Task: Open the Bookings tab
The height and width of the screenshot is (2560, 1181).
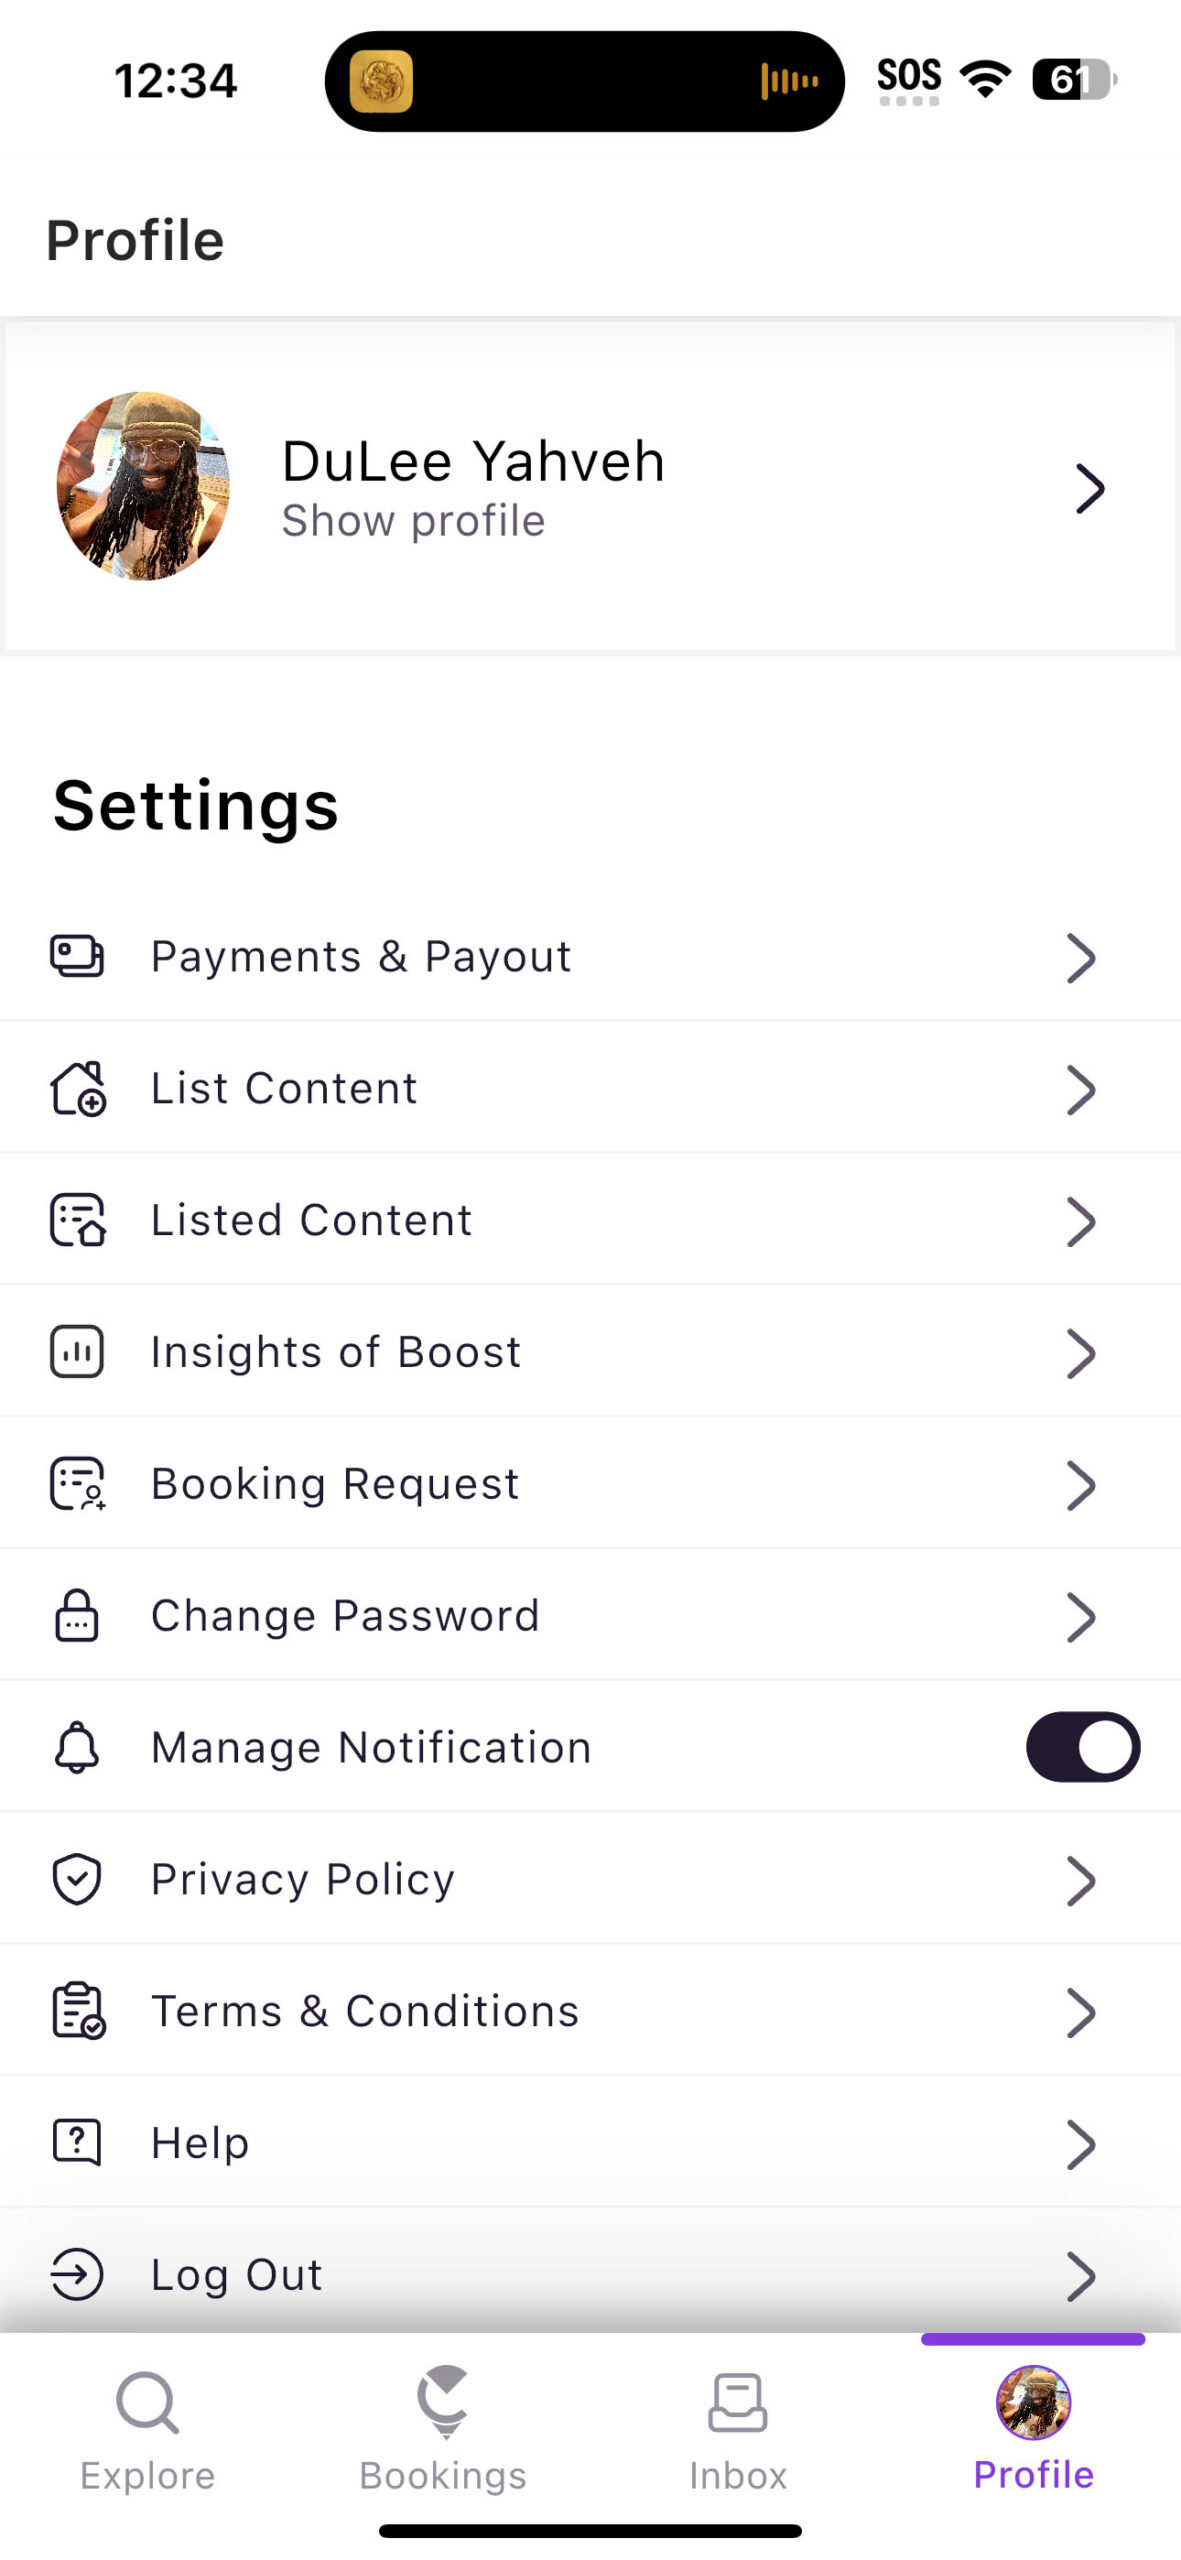Action: click(443, 2428)
